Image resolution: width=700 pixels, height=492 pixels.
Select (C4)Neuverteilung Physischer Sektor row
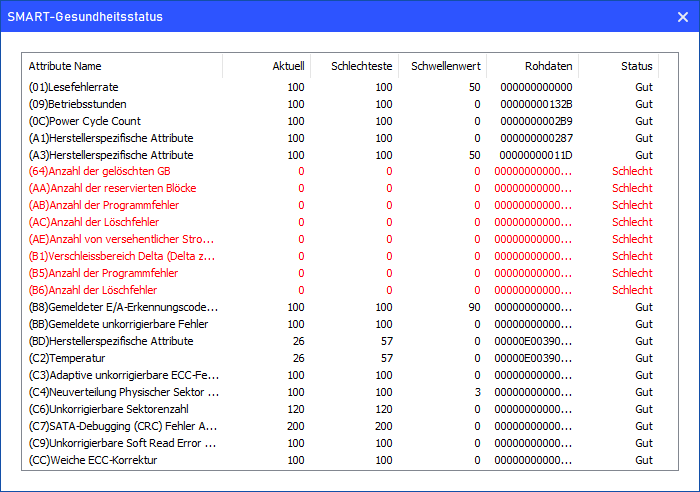[341, 392]
